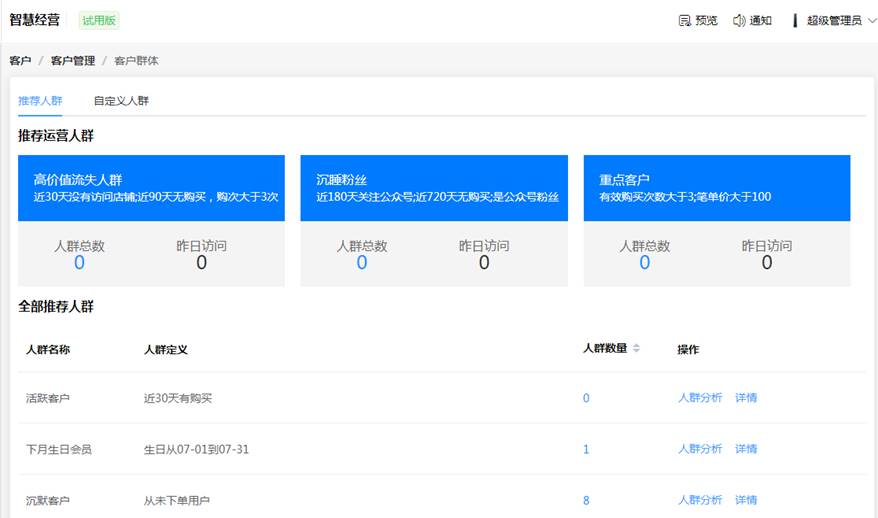Click the count 0 for 活跃客户

(586, 398)
